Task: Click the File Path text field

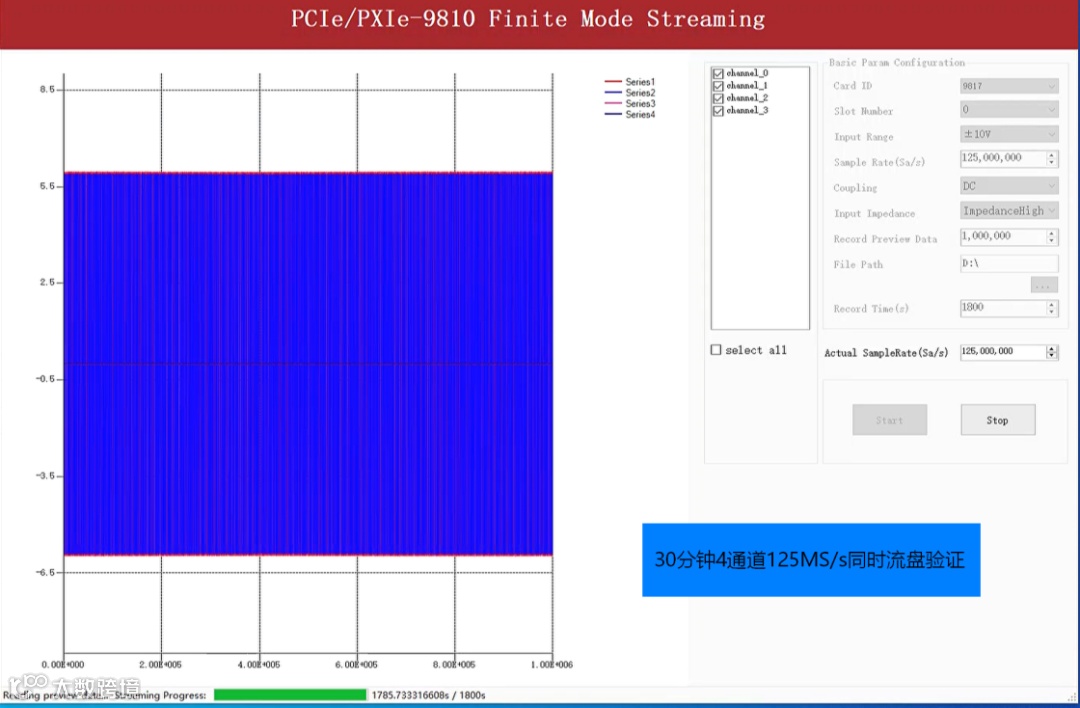Action: pos(1009,263)
